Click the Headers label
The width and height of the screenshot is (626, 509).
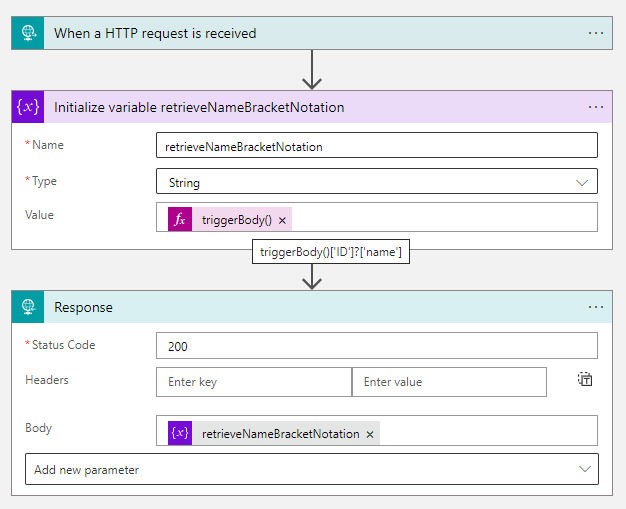pos(47,380)
